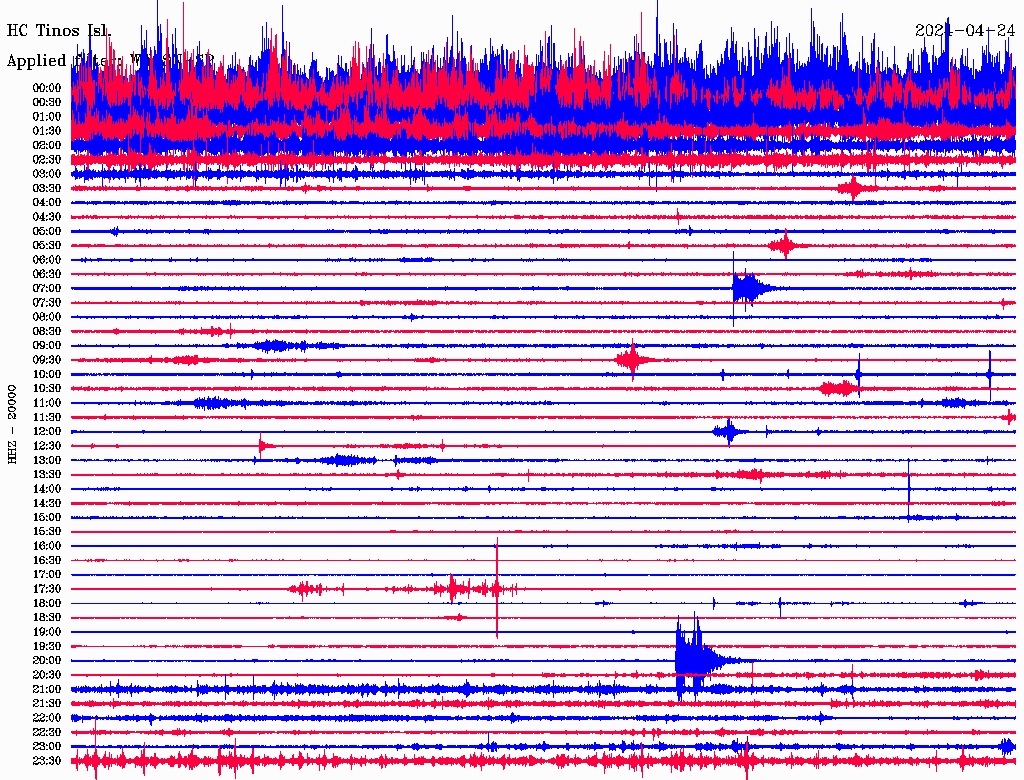This screenshot has width=1024, height=780.
Task: Click the vertical 'HHZ - 20000' axis label
Action: (12, 424)
